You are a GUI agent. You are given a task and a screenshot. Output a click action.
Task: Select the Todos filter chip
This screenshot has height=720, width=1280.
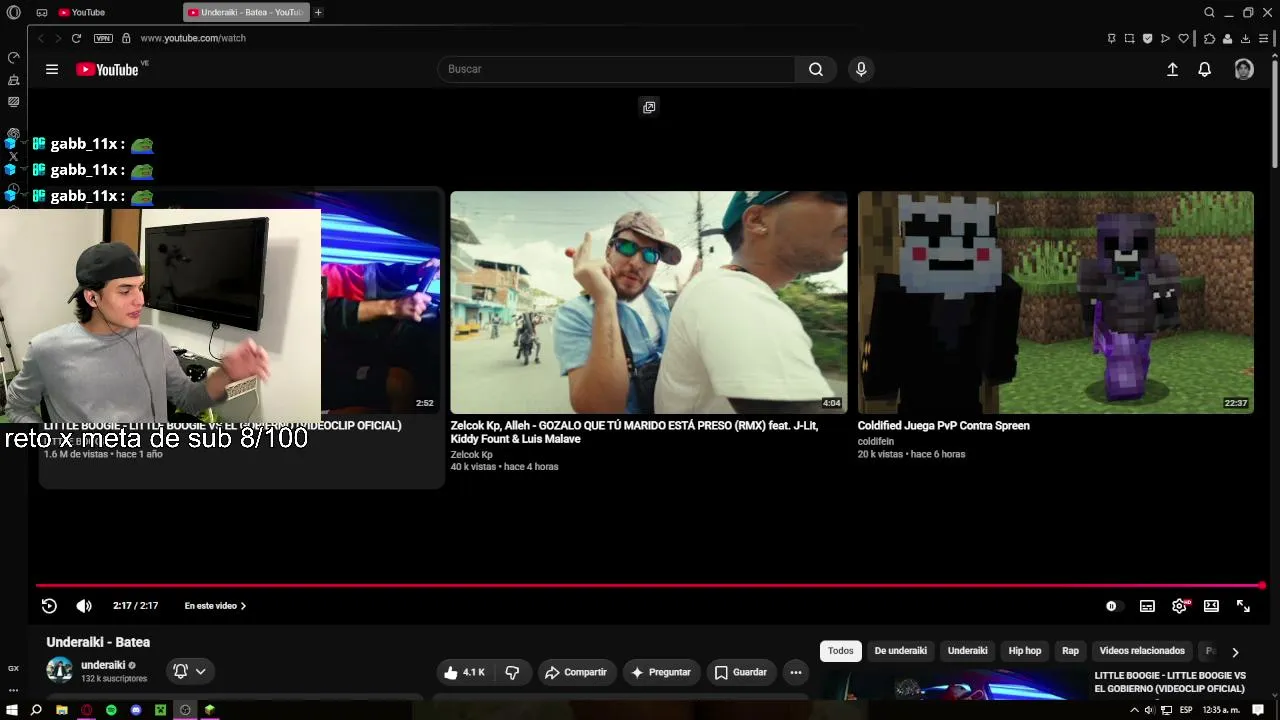[841, 651]
